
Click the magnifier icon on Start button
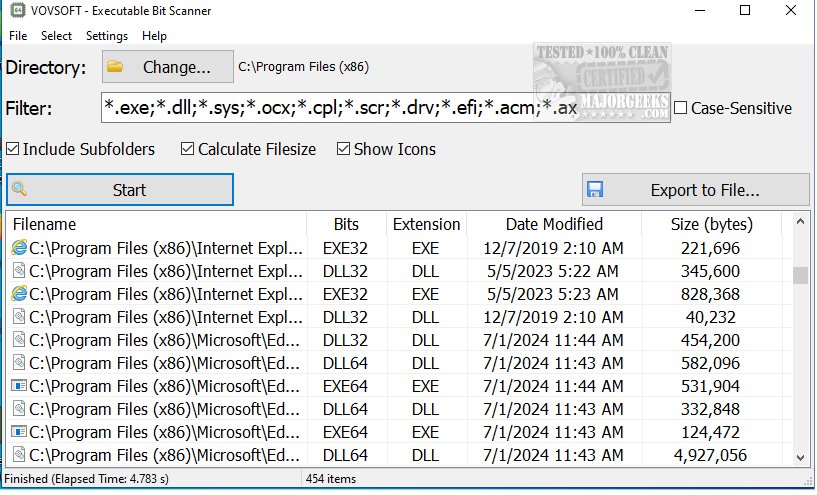(x=19, y=189)
